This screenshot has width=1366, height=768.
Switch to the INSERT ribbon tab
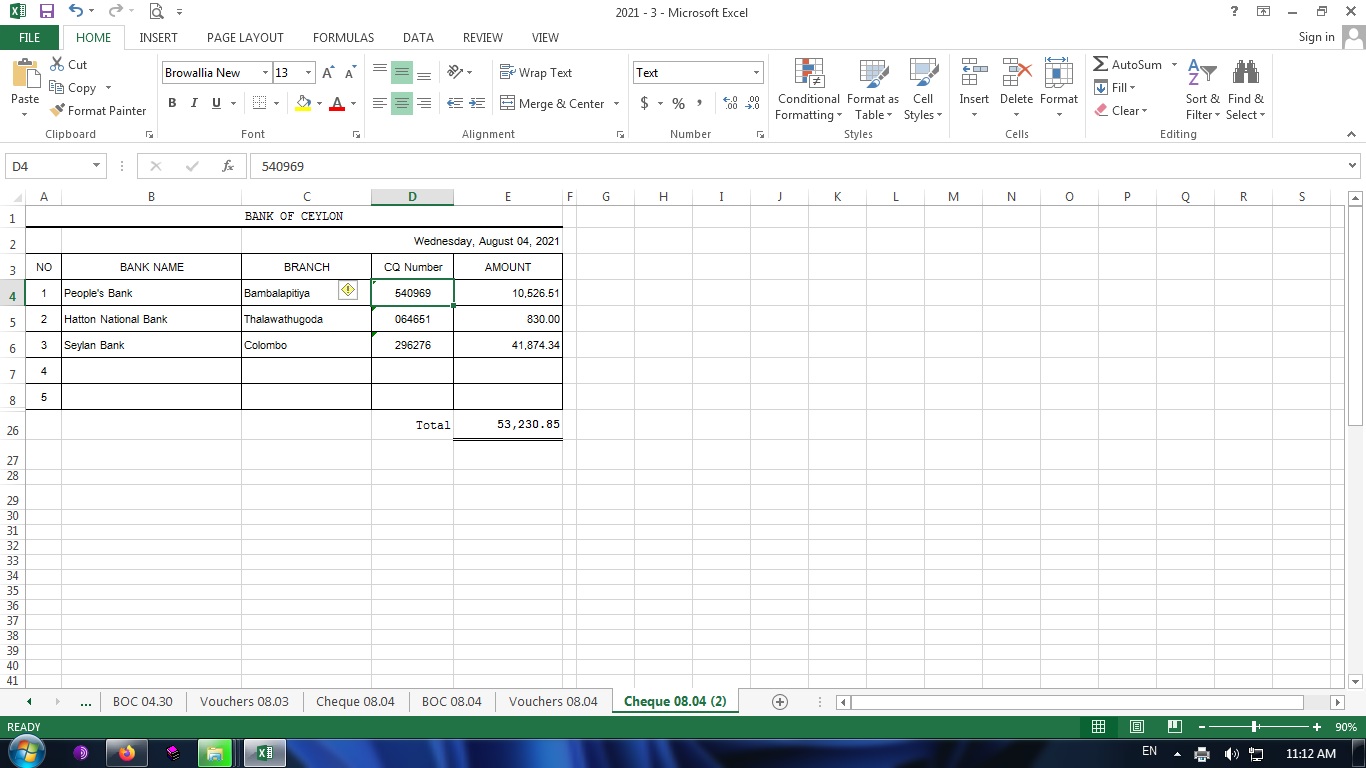click(158, 37)
